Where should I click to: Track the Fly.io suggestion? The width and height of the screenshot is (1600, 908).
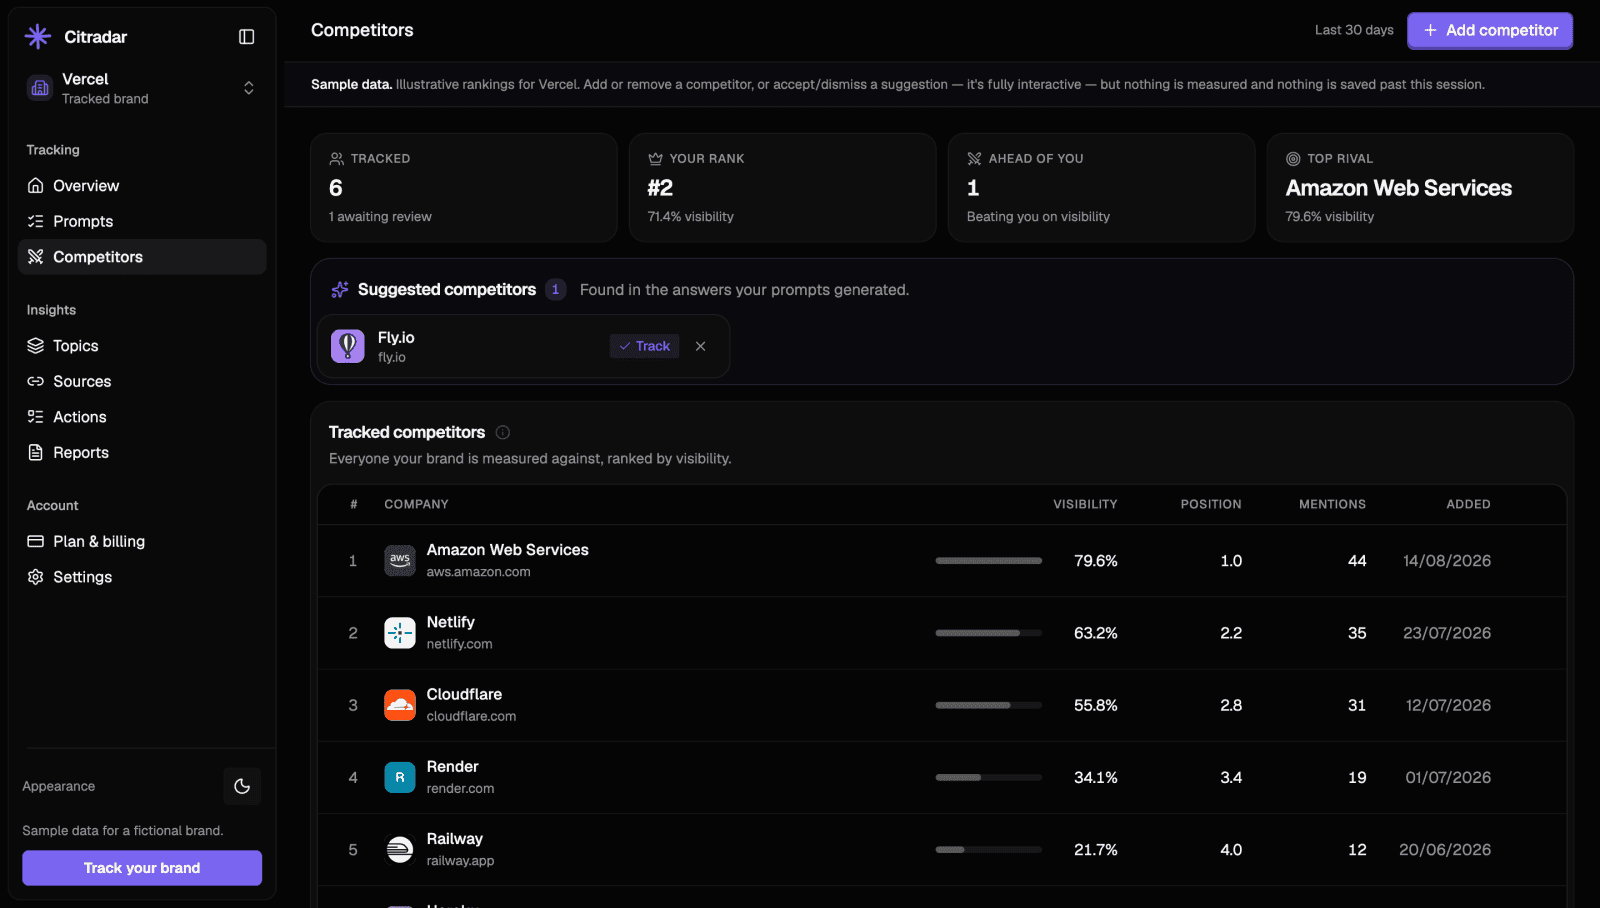644,346
